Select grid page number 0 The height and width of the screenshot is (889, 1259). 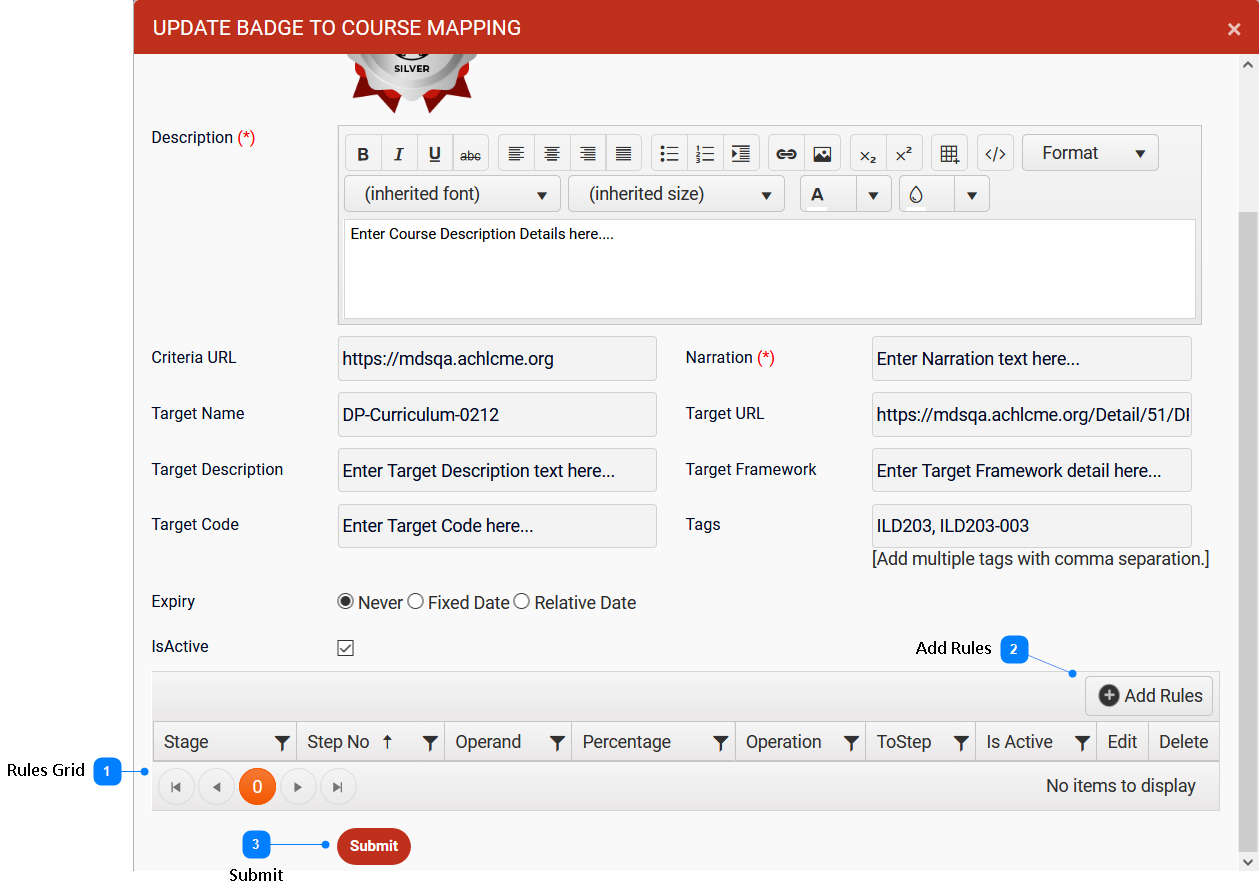pos(257,787)
